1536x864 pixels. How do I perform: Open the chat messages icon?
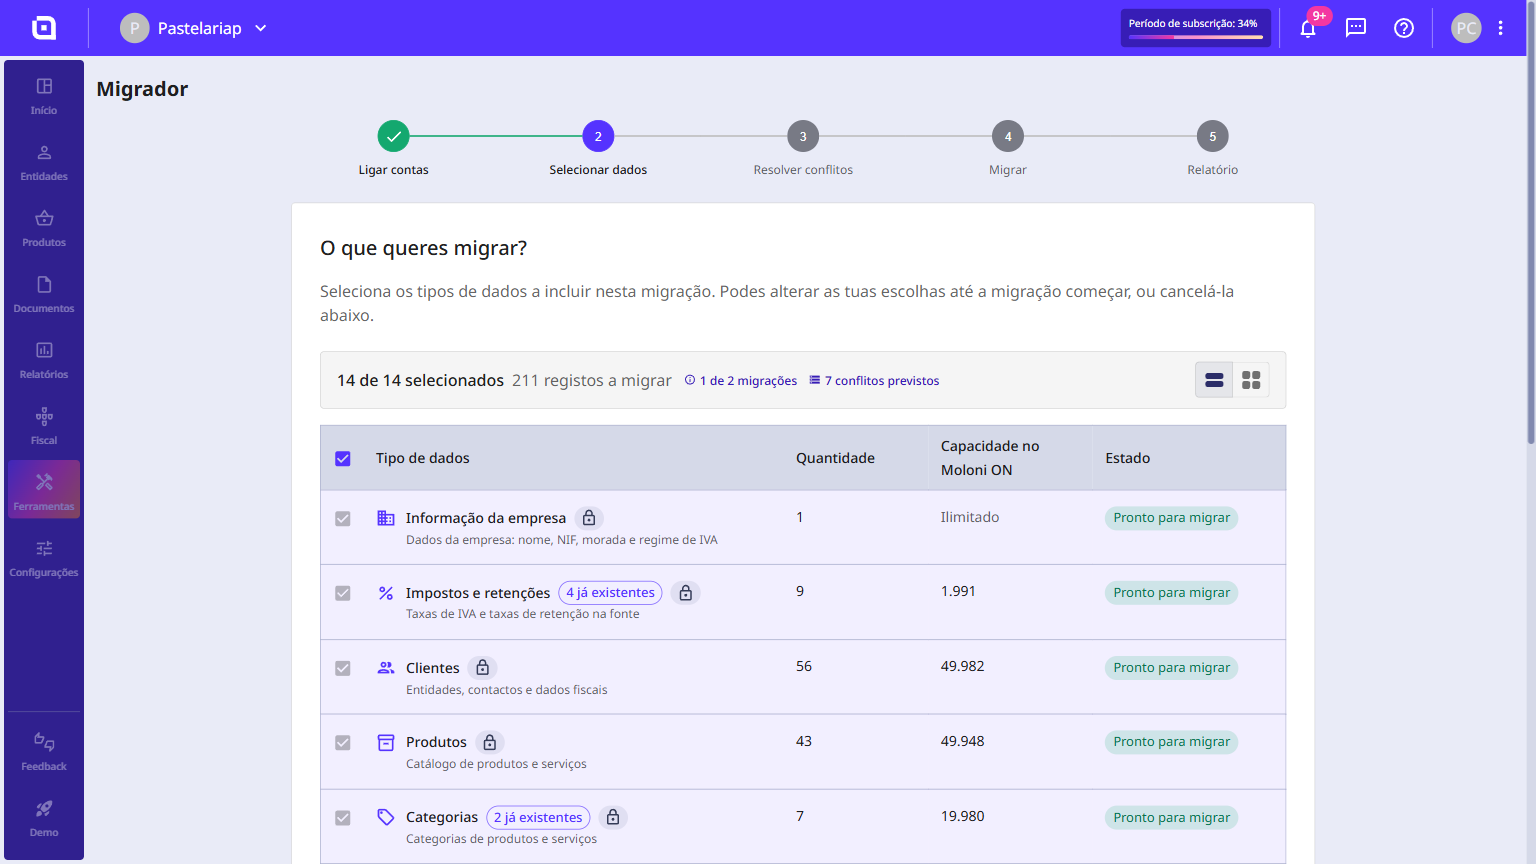point(1356,28)
